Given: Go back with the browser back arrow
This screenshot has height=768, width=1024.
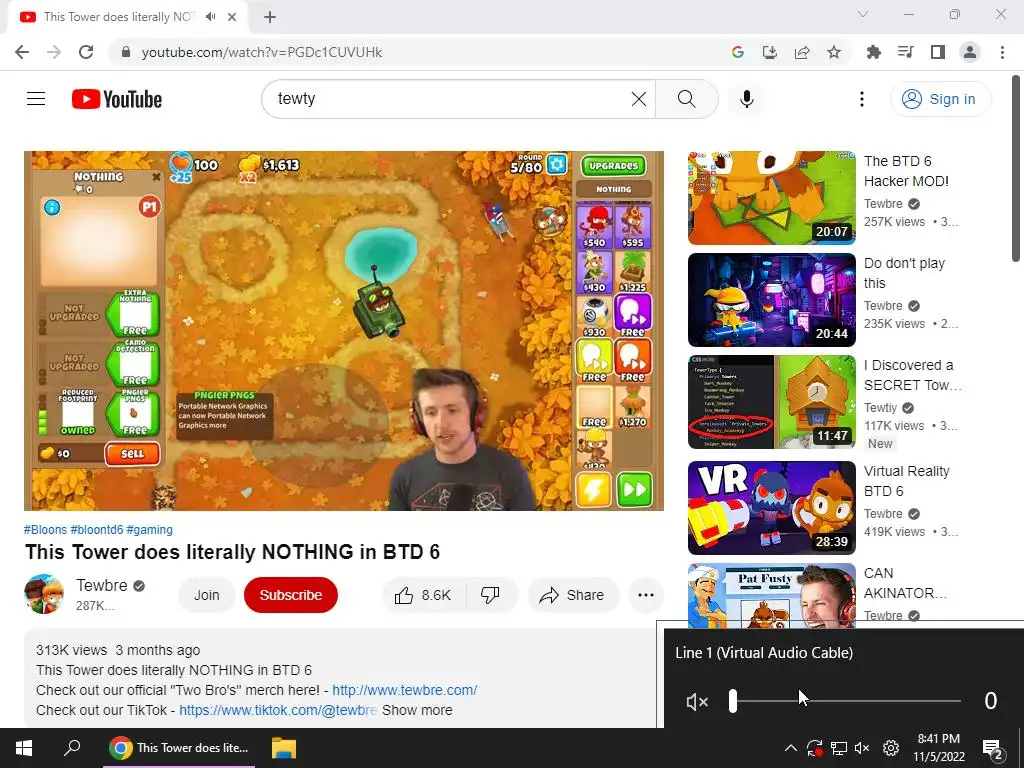Looking at the screenshot, I should pos(22,52).
